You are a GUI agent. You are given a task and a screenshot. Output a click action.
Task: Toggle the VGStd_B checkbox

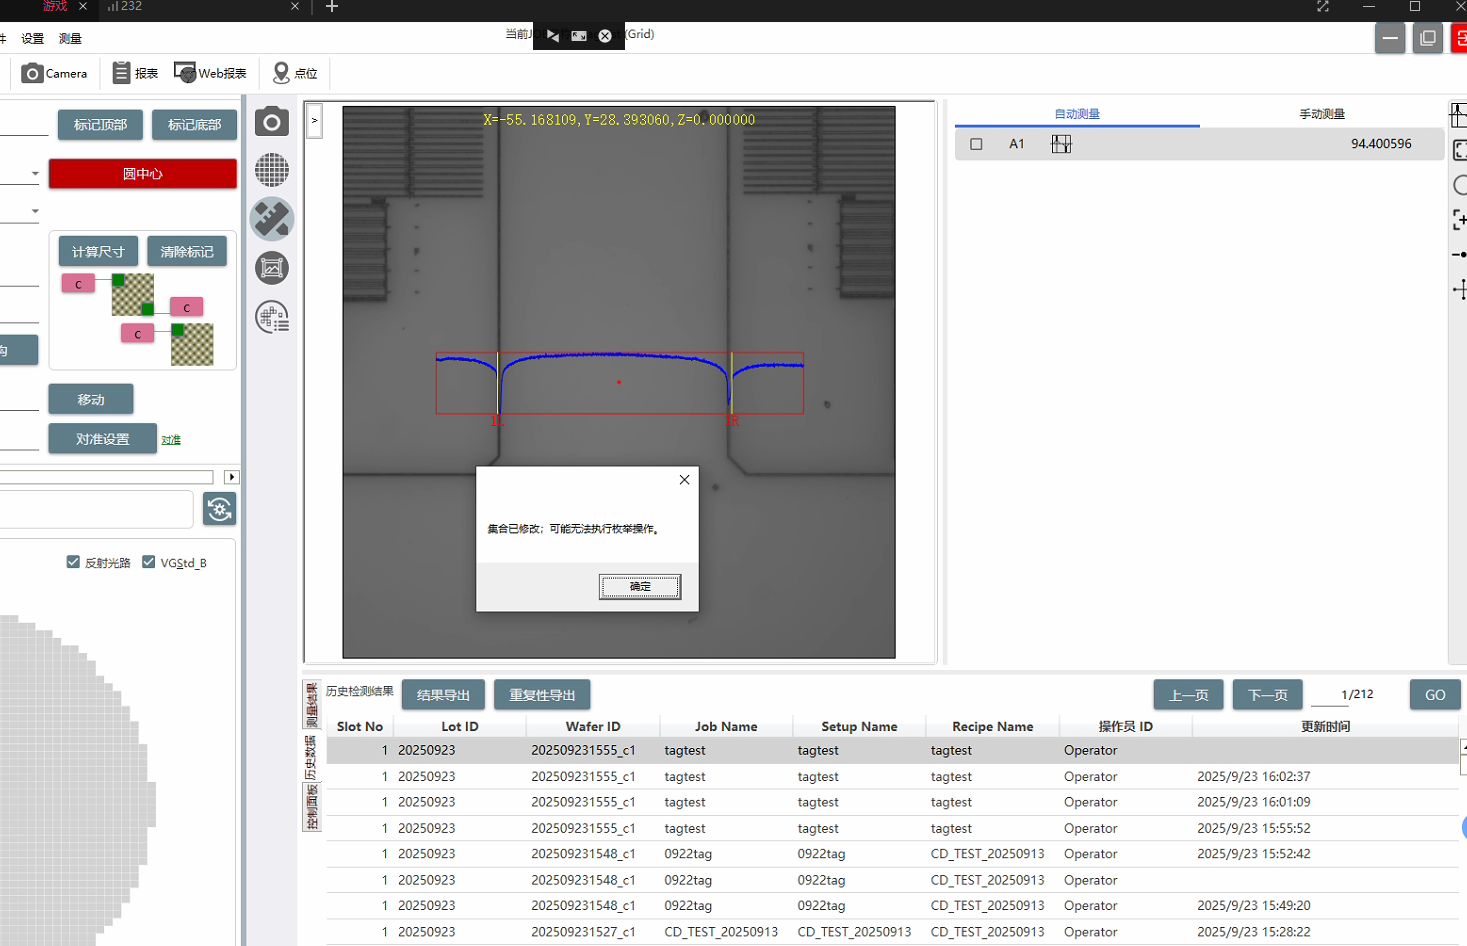pos(149,562)
